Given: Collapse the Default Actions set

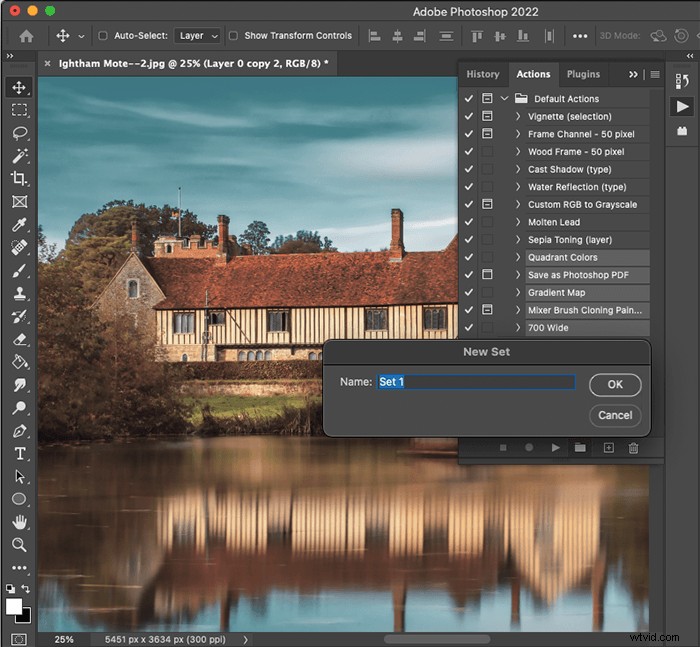Looking at the screenshot, I should click(x=504, y=98).
